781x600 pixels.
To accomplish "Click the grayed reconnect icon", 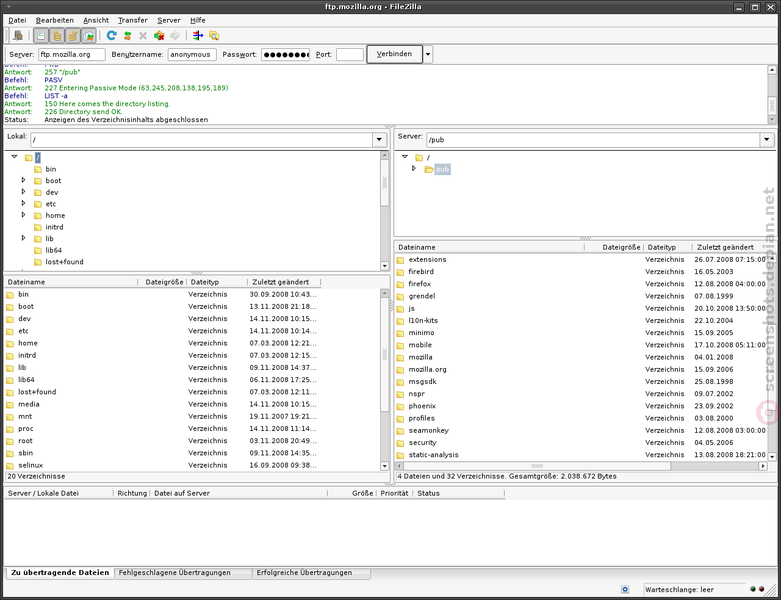I will (x=175, y=35).
